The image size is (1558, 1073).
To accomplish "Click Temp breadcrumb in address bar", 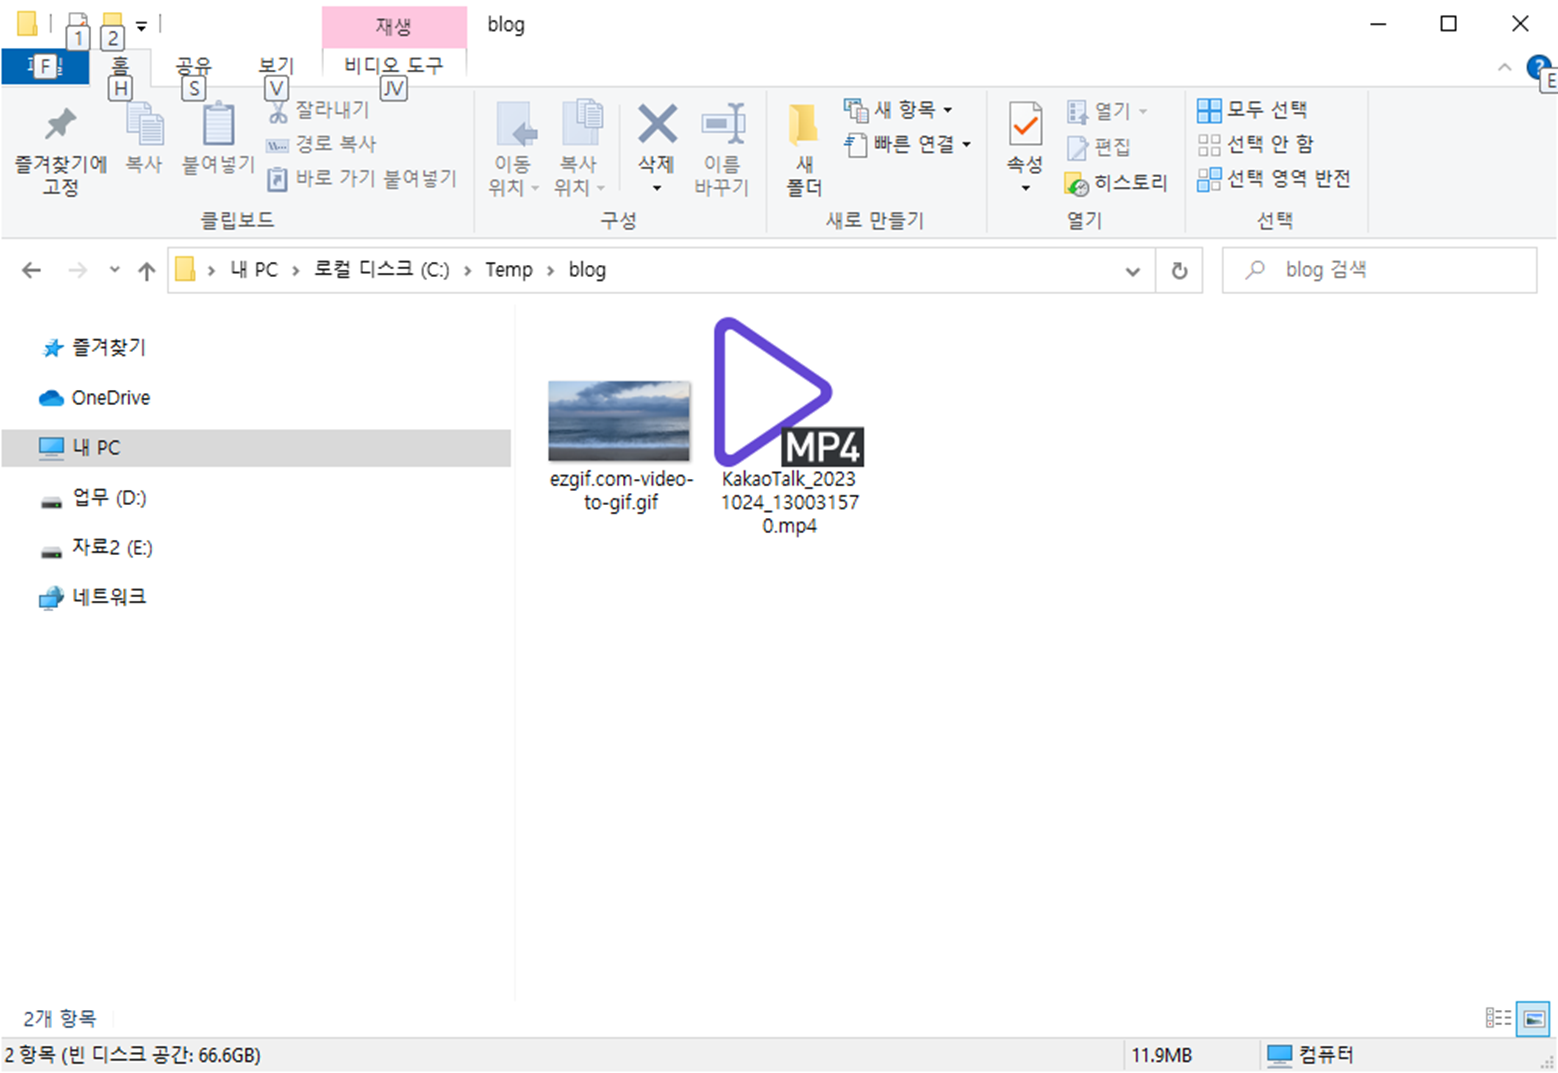I will tap(509, 270).
